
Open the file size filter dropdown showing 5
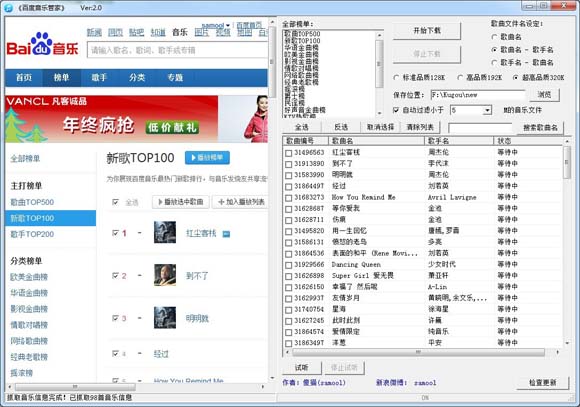tap(488, 110)
